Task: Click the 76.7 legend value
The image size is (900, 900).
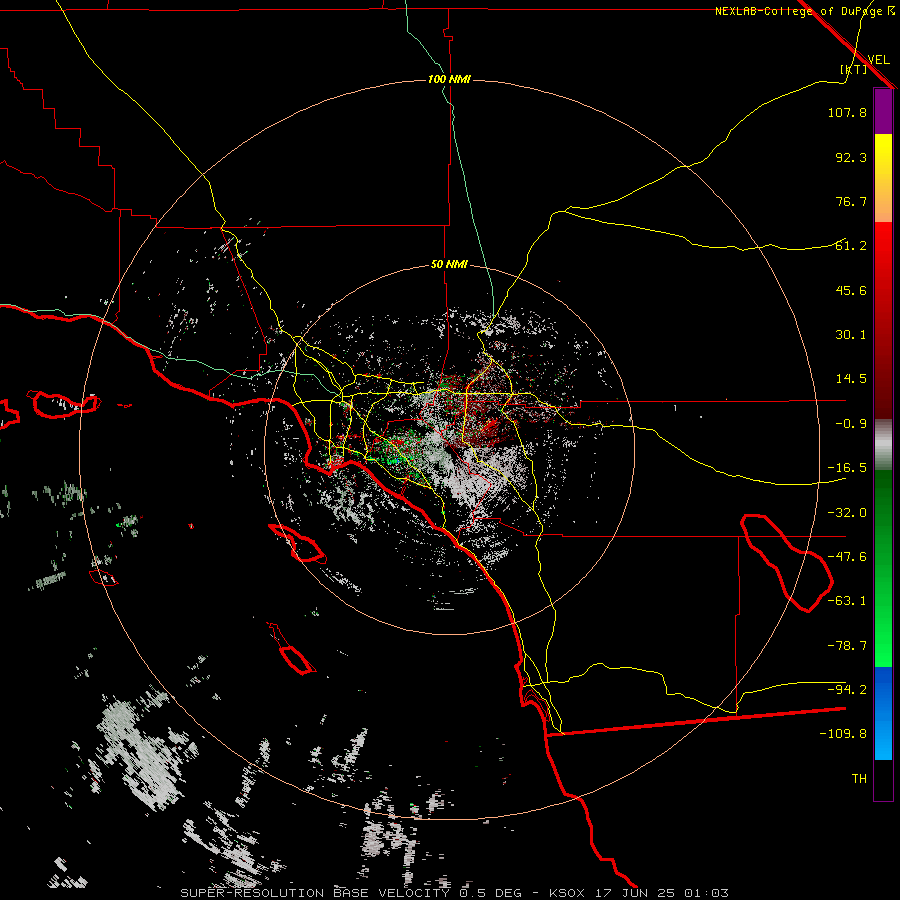Action: coord(851,201)
